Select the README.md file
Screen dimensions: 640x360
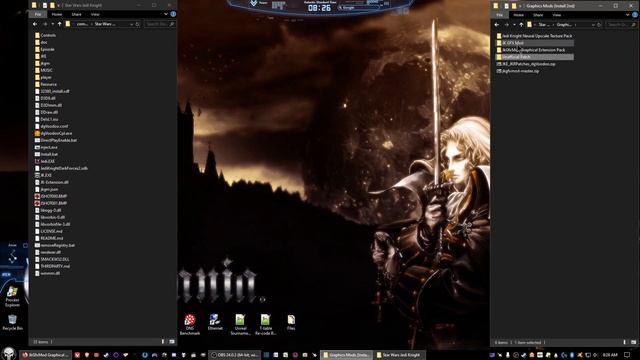49,238
